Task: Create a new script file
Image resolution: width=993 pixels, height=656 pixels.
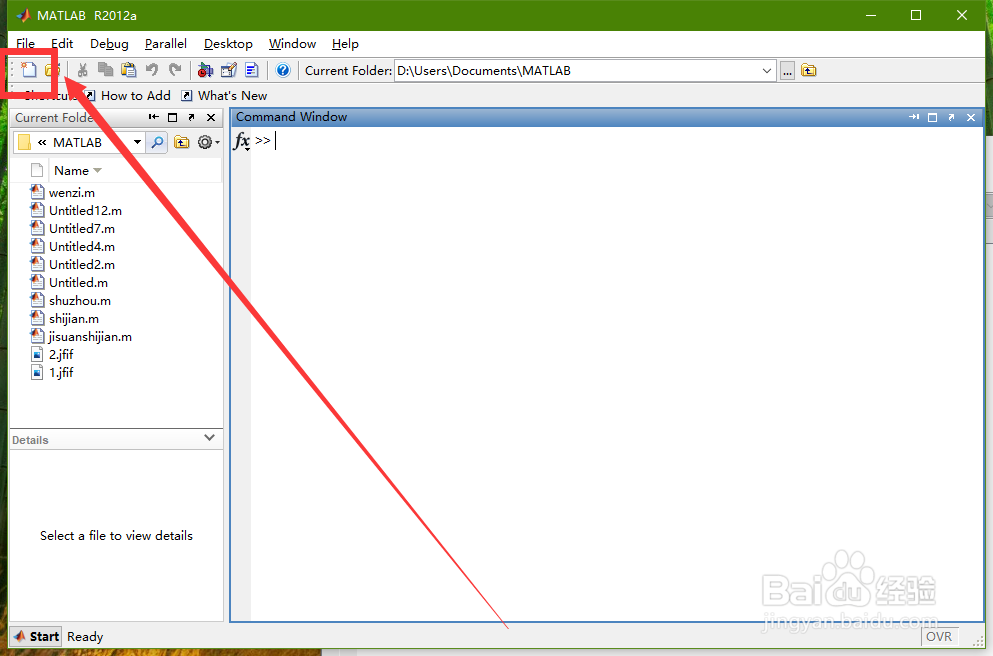Action: coord(28,70)
